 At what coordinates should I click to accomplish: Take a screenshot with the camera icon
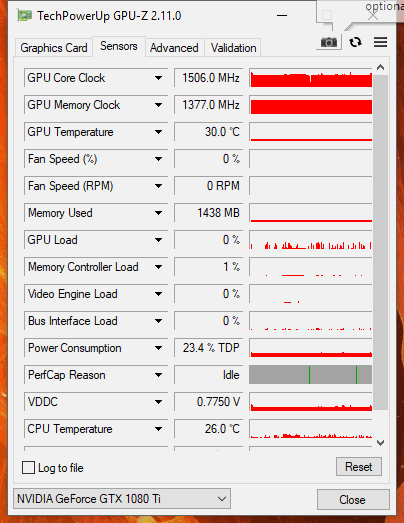329,42
